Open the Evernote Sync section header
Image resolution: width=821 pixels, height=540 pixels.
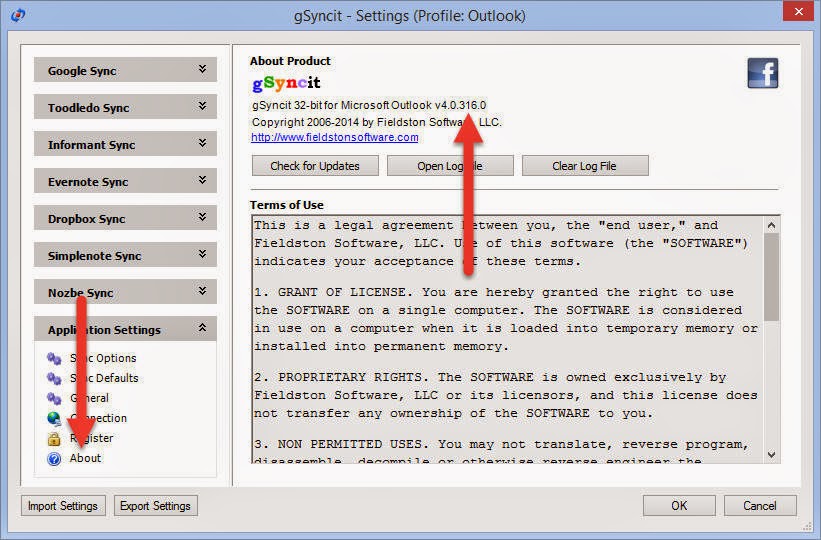pyautogui.click(x=125, y=181)
